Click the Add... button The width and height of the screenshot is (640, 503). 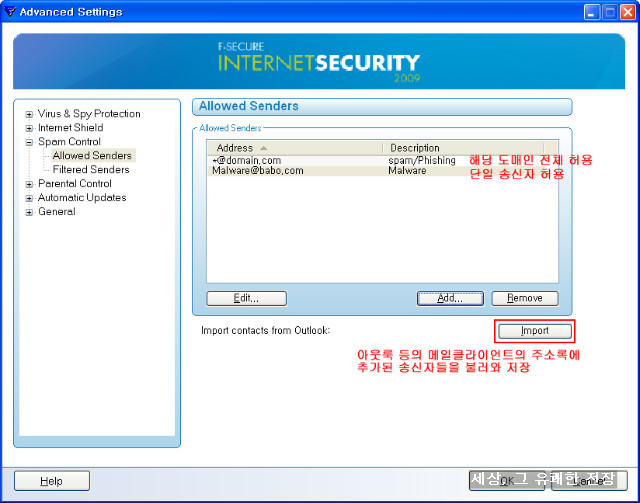click(450, 298)
